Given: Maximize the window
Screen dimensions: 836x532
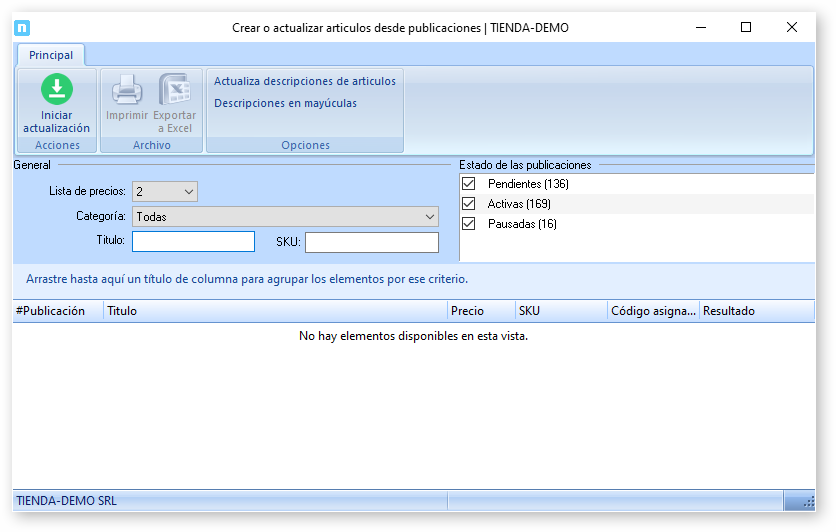Looking at the screenshot, I should 746,28.
